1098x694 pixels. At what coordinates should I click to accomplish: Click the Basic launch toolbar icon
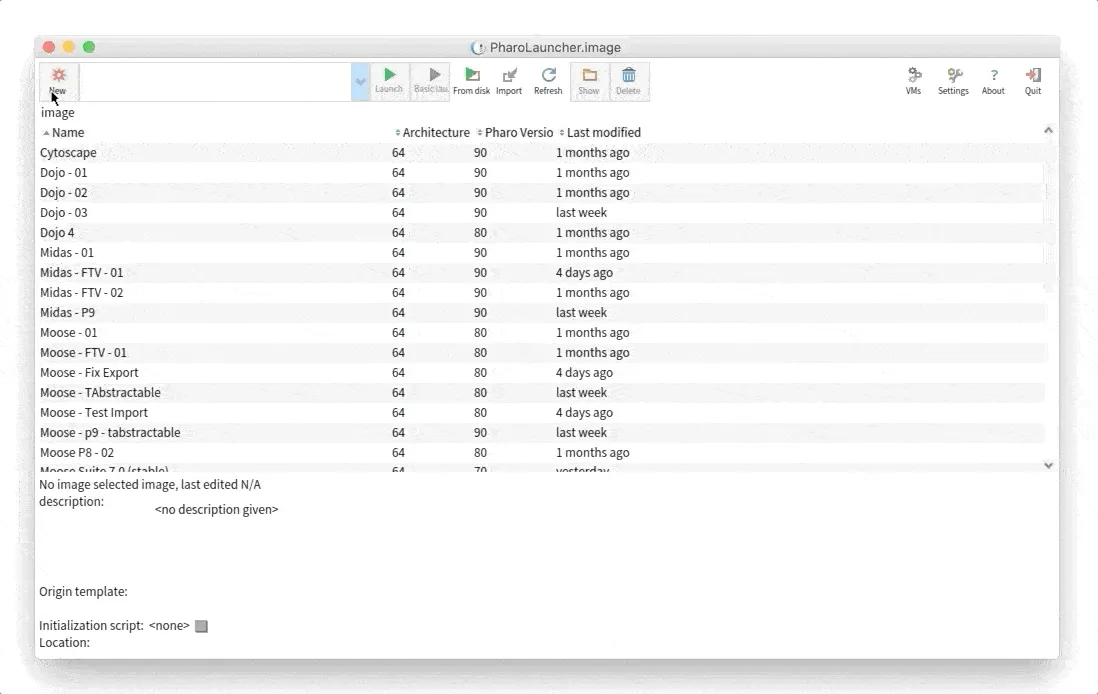point(431,81)
